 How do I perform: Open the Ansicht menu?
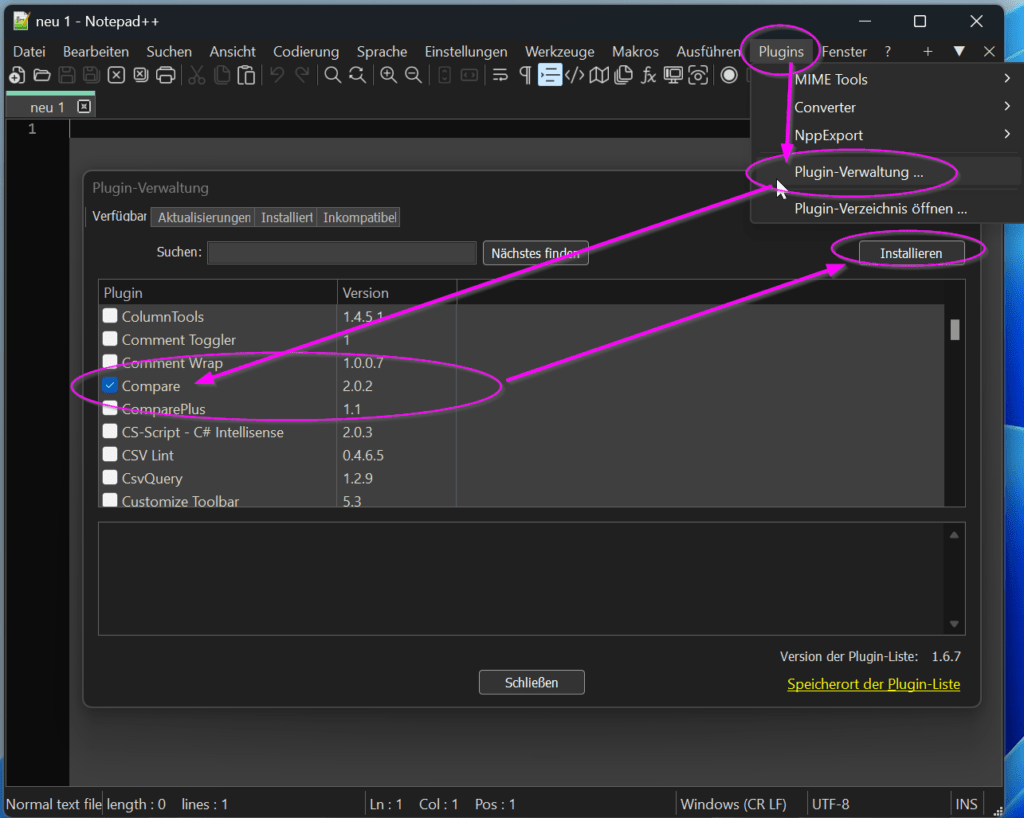click(x=232, y=52)
